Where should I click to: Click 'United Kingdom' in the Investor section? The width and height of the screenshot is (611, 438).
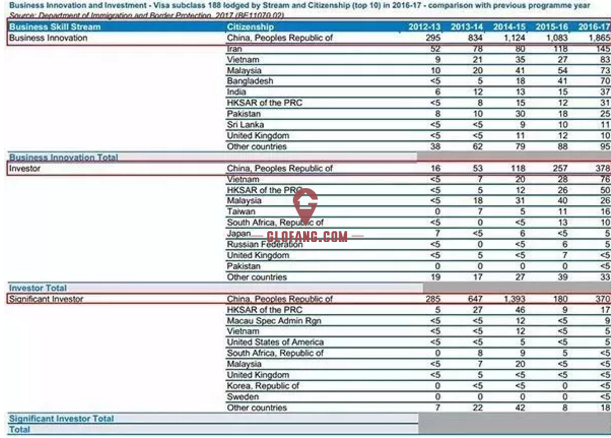point(258,255)
